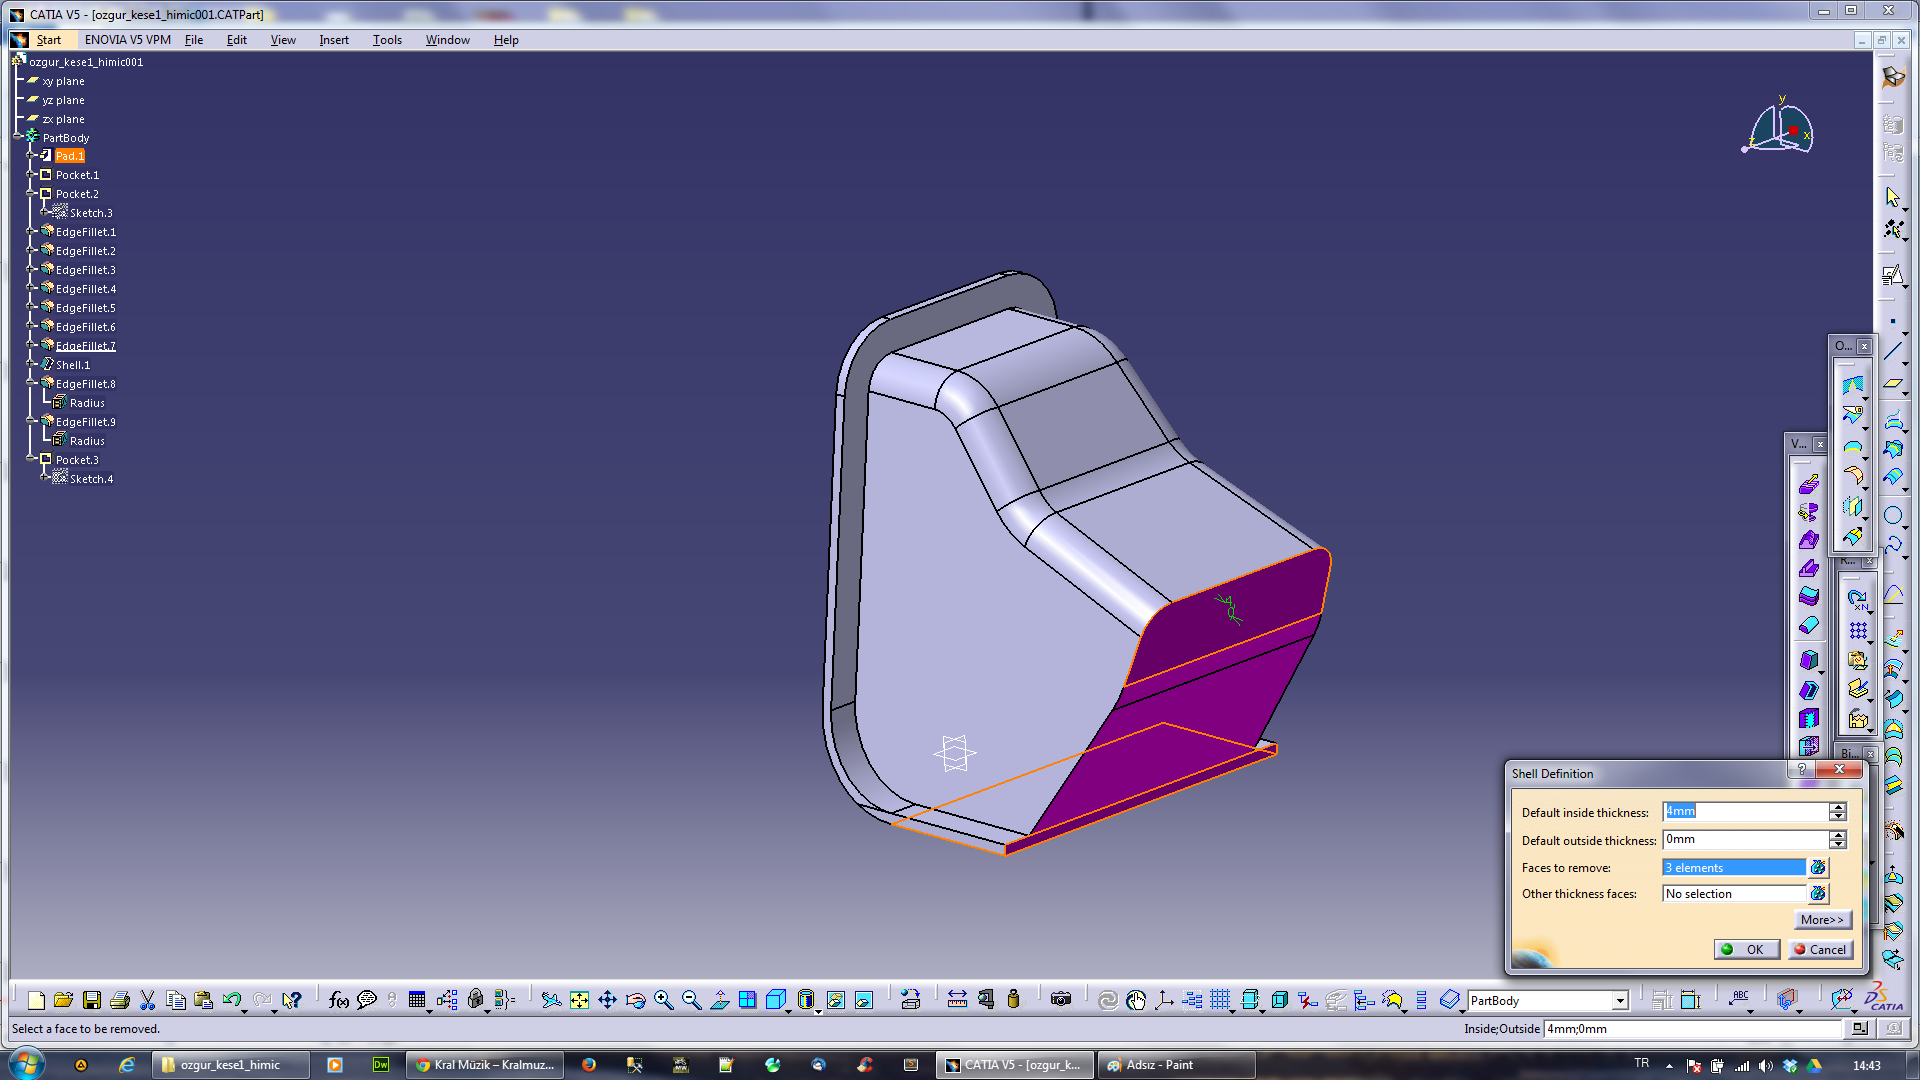Click the Pan view tool icon
This screenshot has height=1080, width=1920.
pos(608,1000)
